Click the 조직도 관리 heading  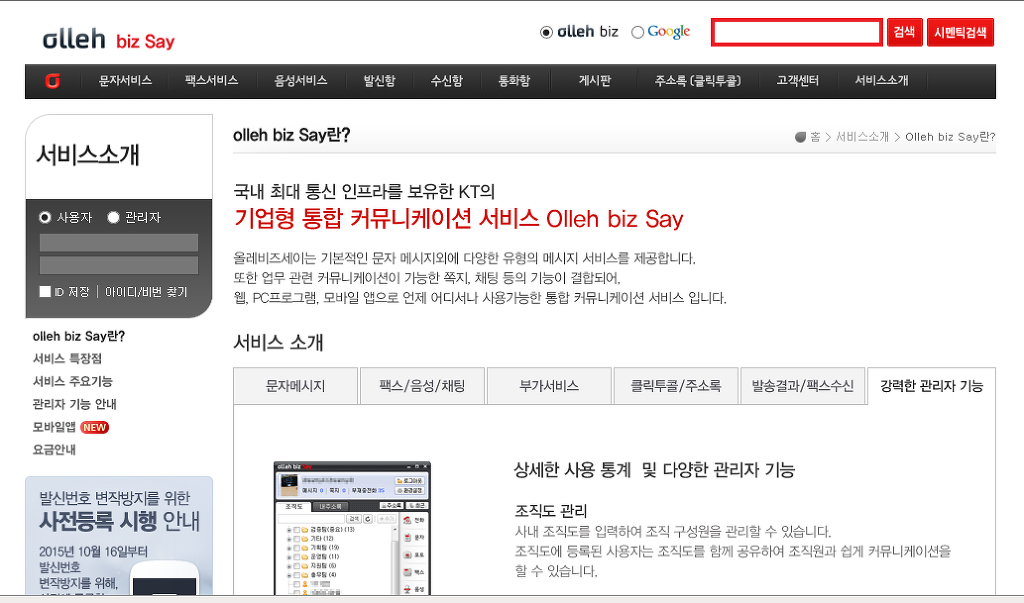click(x=551, y=511)
